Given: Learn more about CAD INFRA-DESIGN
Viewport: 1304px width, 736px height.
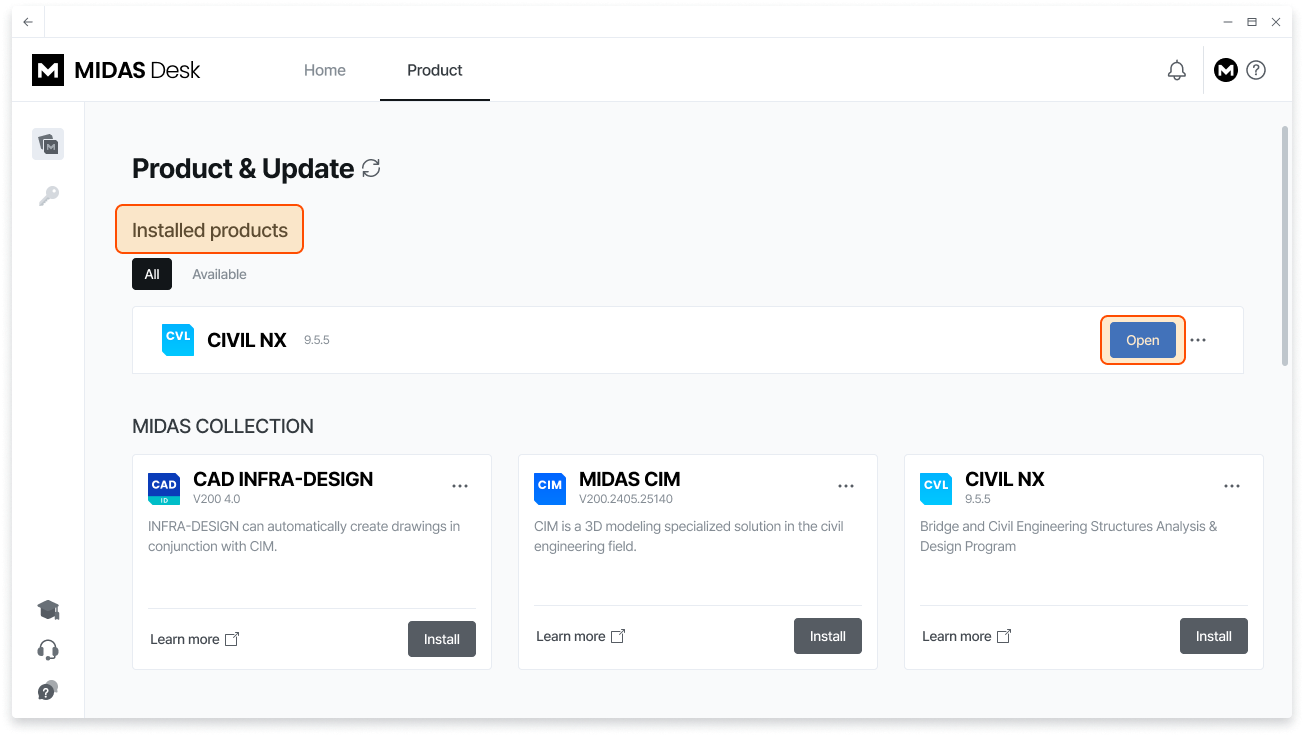Looking at the screenshot, I should pyautogui.click(x=195, y=639).
